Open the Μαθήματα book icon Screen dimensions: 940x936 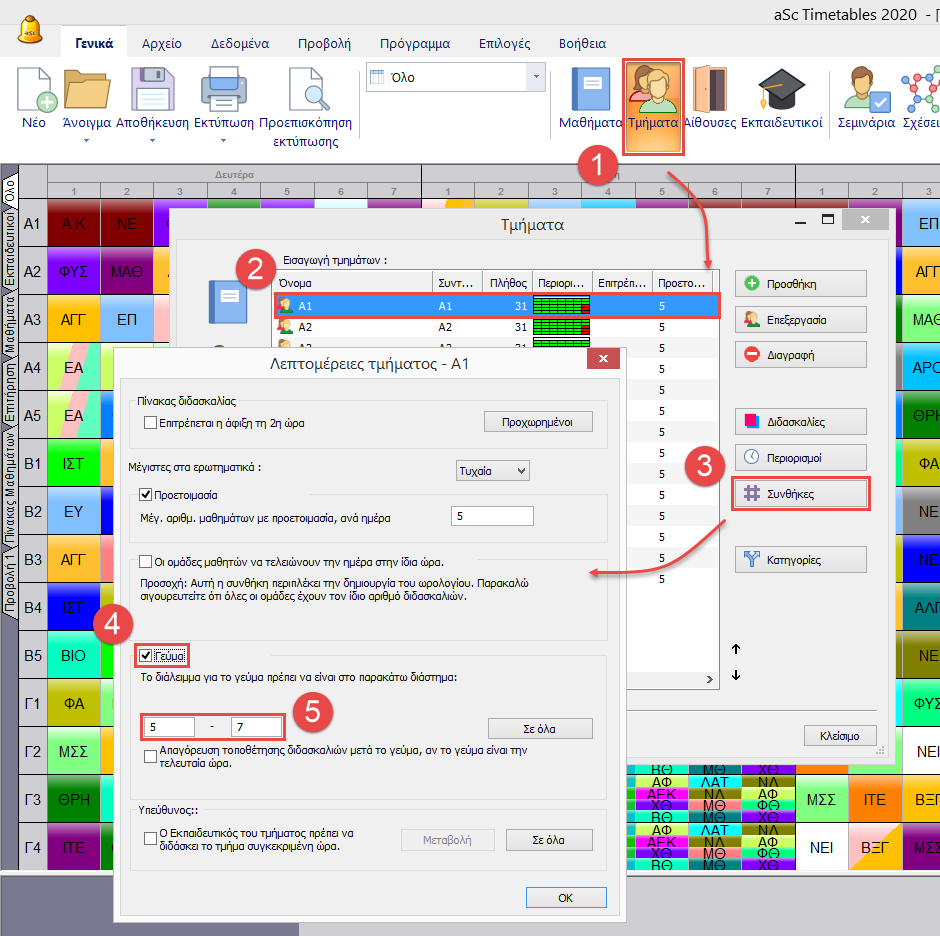click(x=590, y=90)
